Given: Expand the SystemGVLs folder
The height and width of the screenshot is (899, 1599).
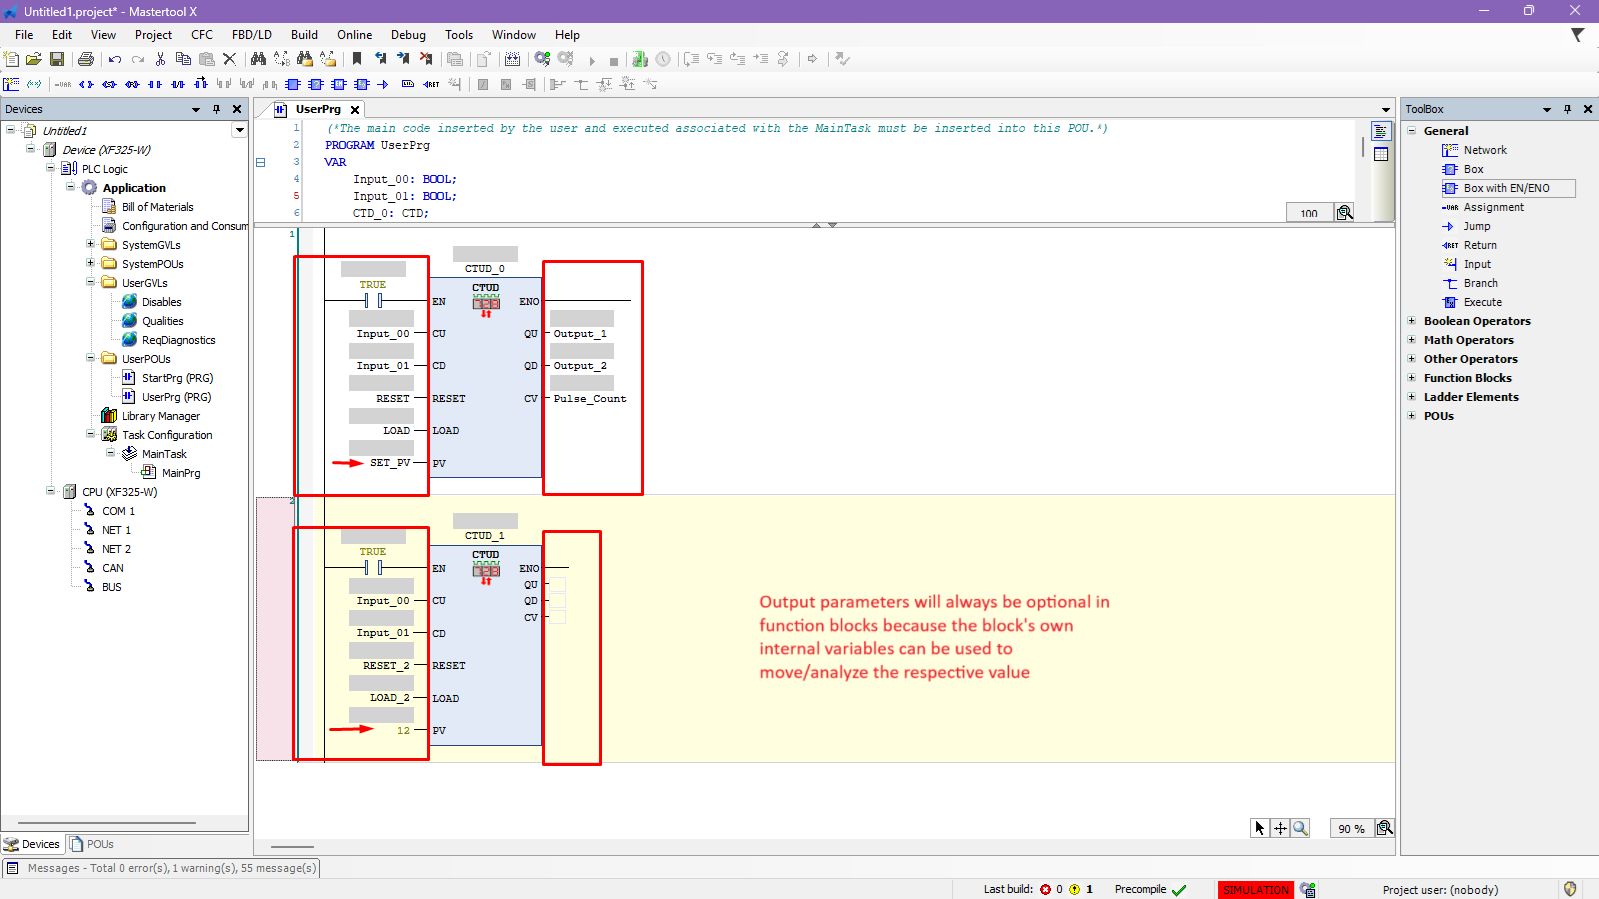Looking at the screenshot, I should click(x=91, y=245).
